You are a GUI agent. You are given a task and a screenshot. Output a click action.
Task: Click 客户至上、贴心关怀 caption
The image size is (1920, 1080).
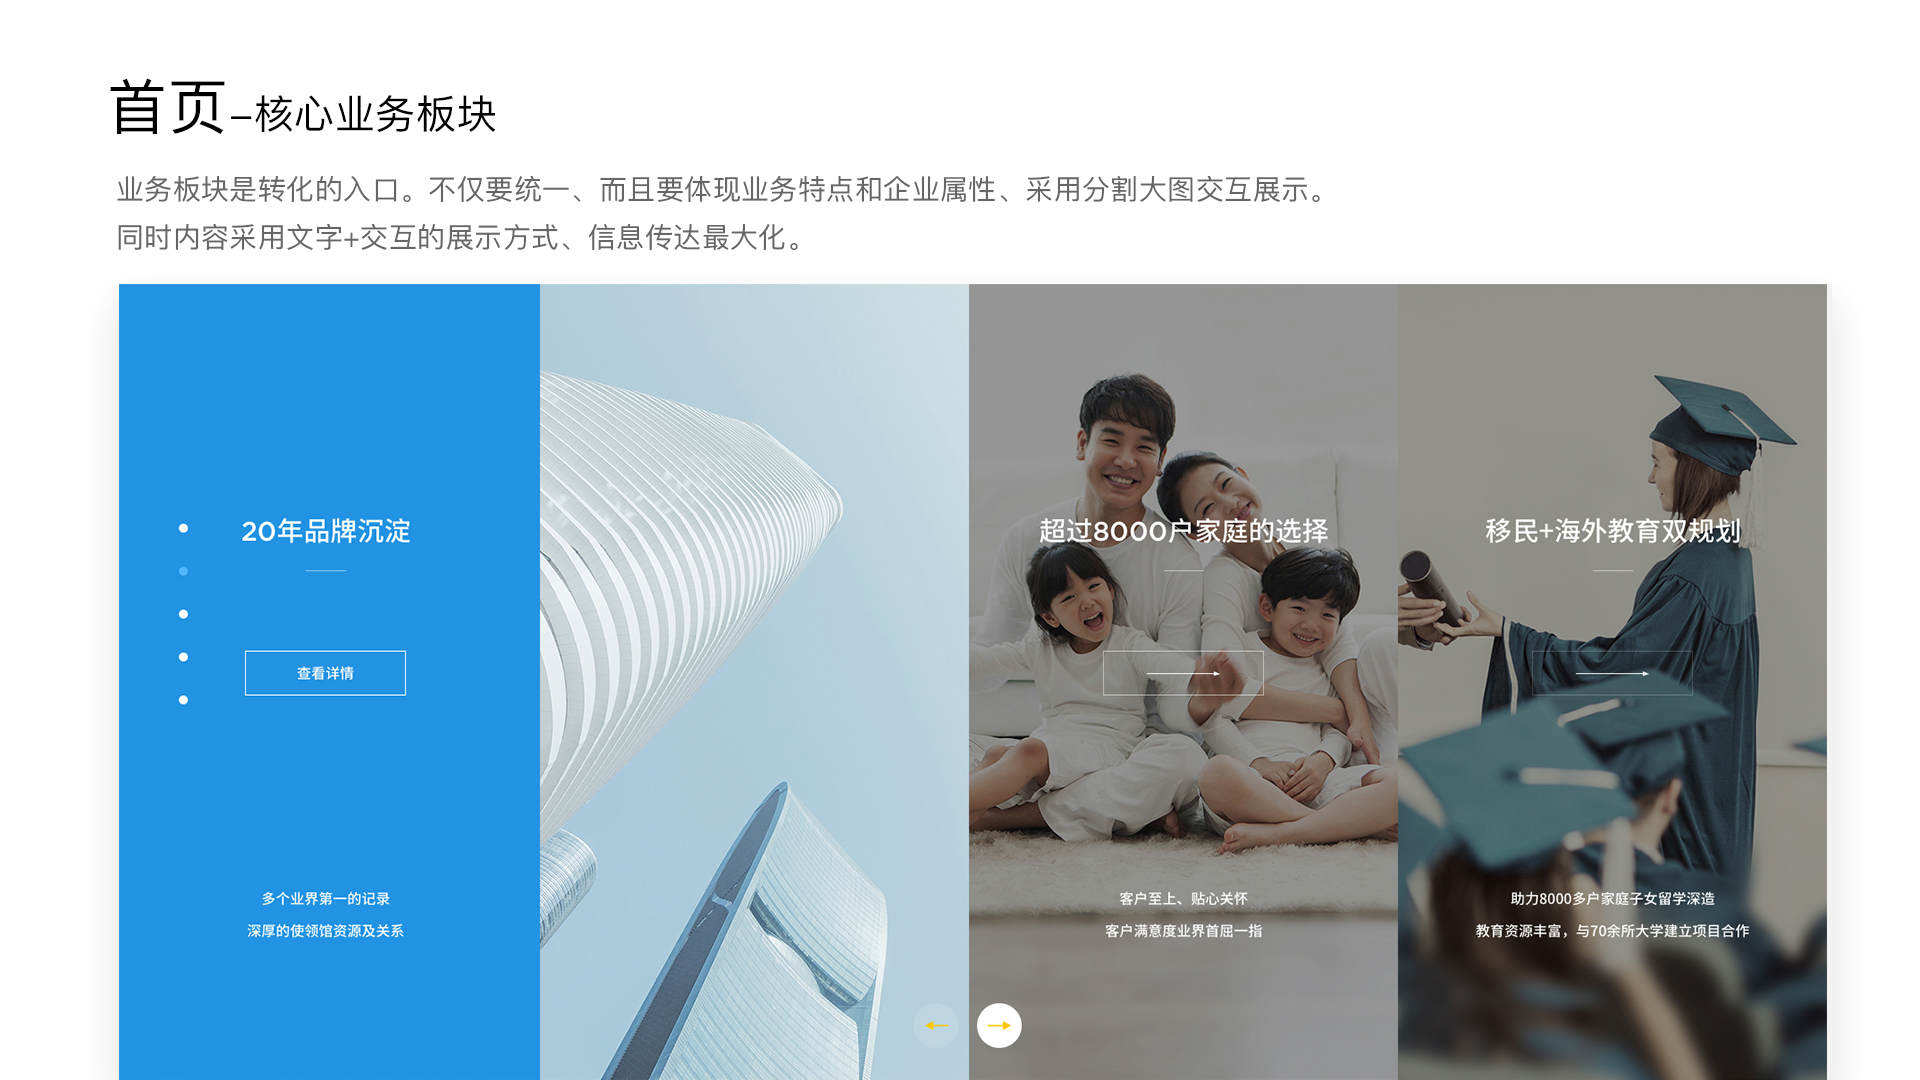[x=1183, y=899]
